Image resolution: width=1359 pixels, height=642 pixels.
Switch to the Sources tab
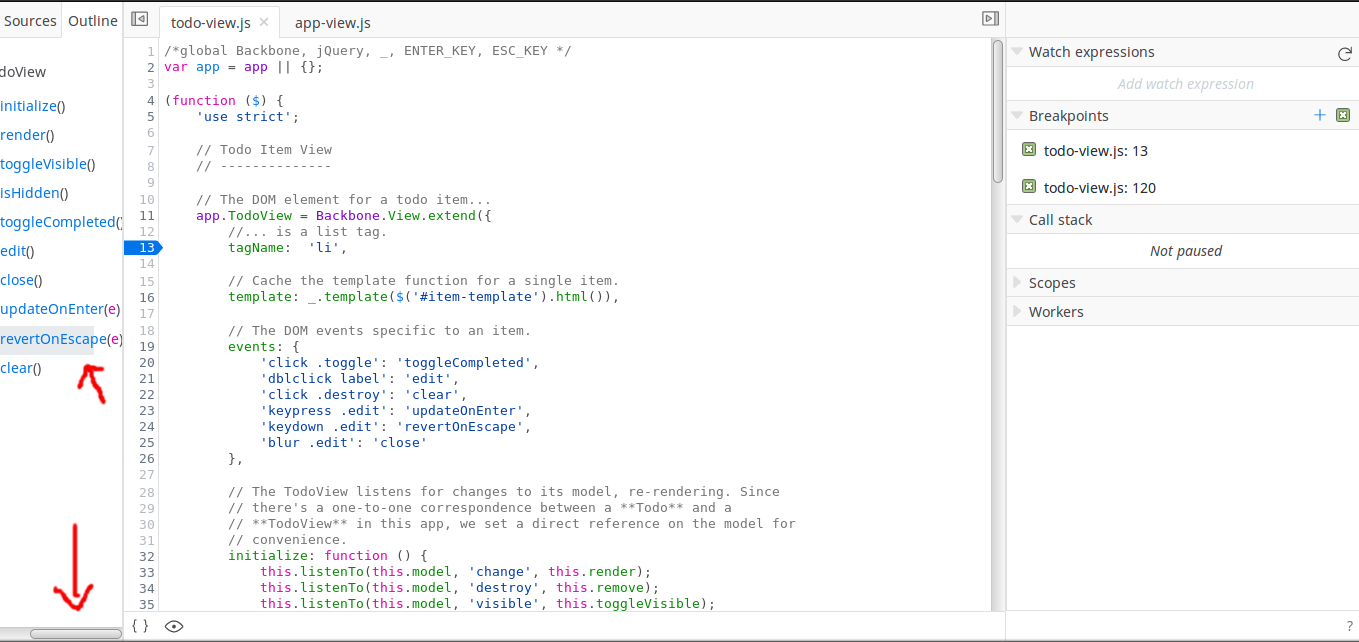(30, 20)
